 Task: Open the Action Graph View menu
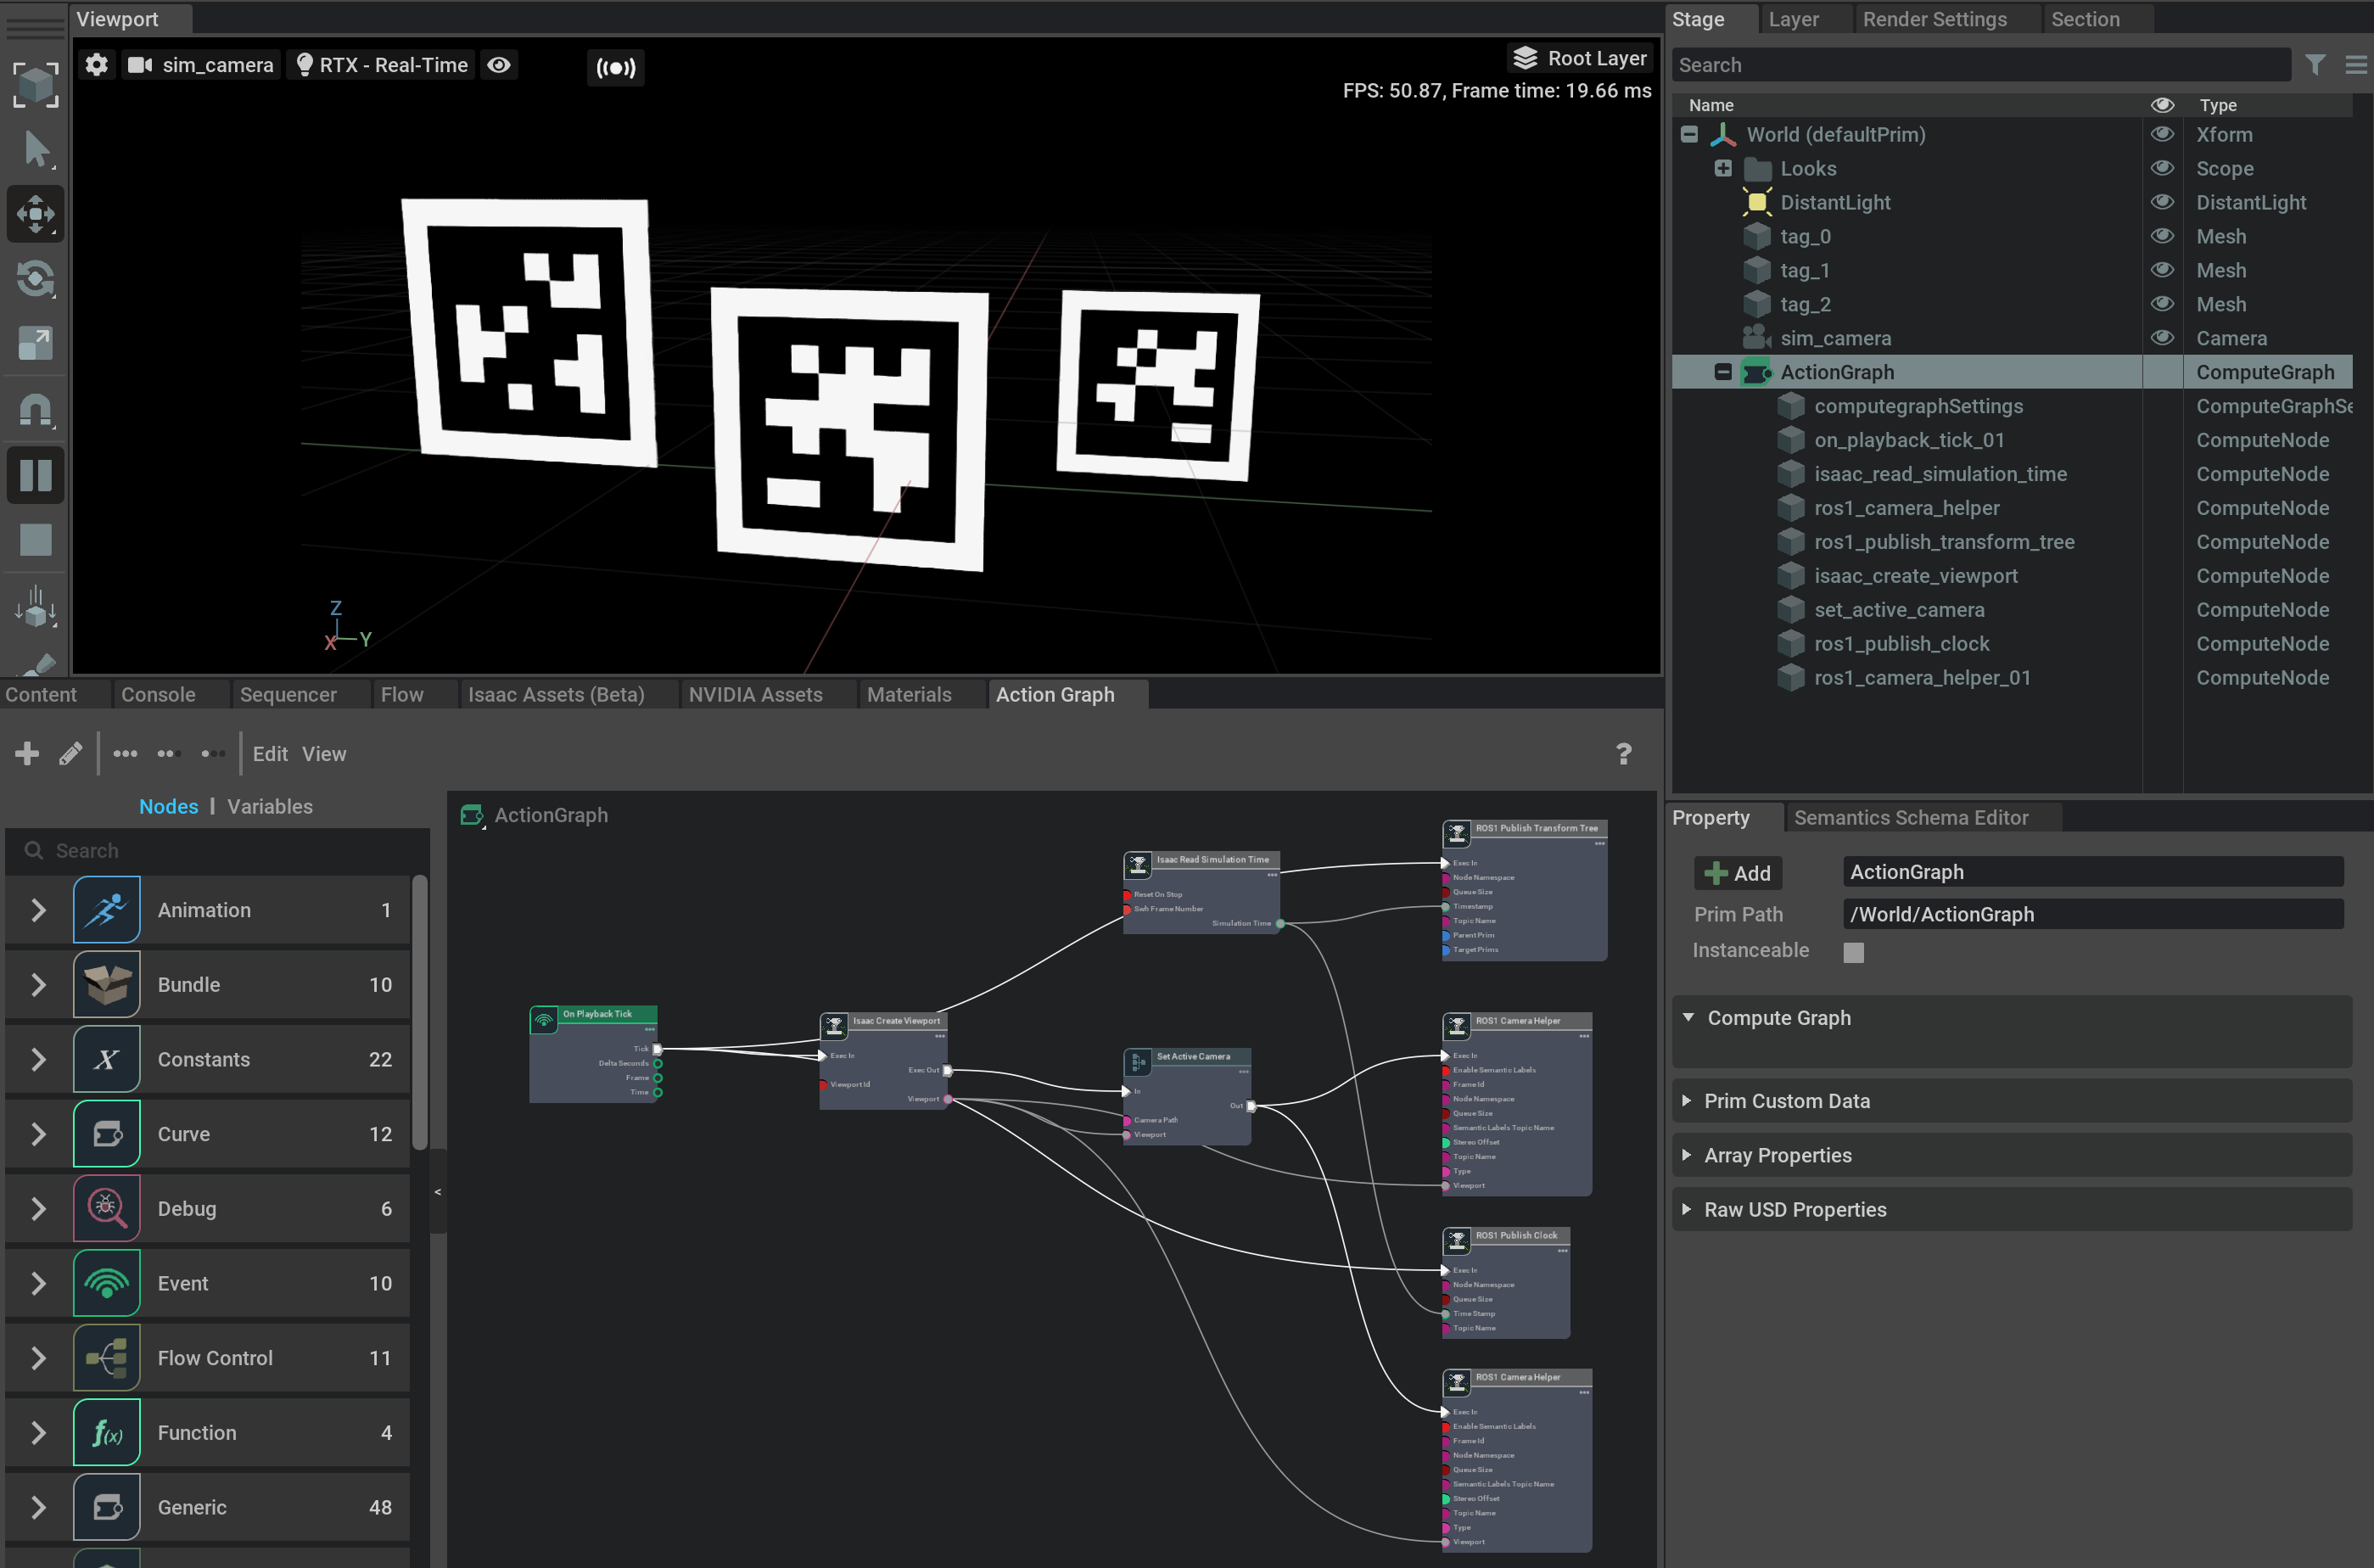coord(324,754)
